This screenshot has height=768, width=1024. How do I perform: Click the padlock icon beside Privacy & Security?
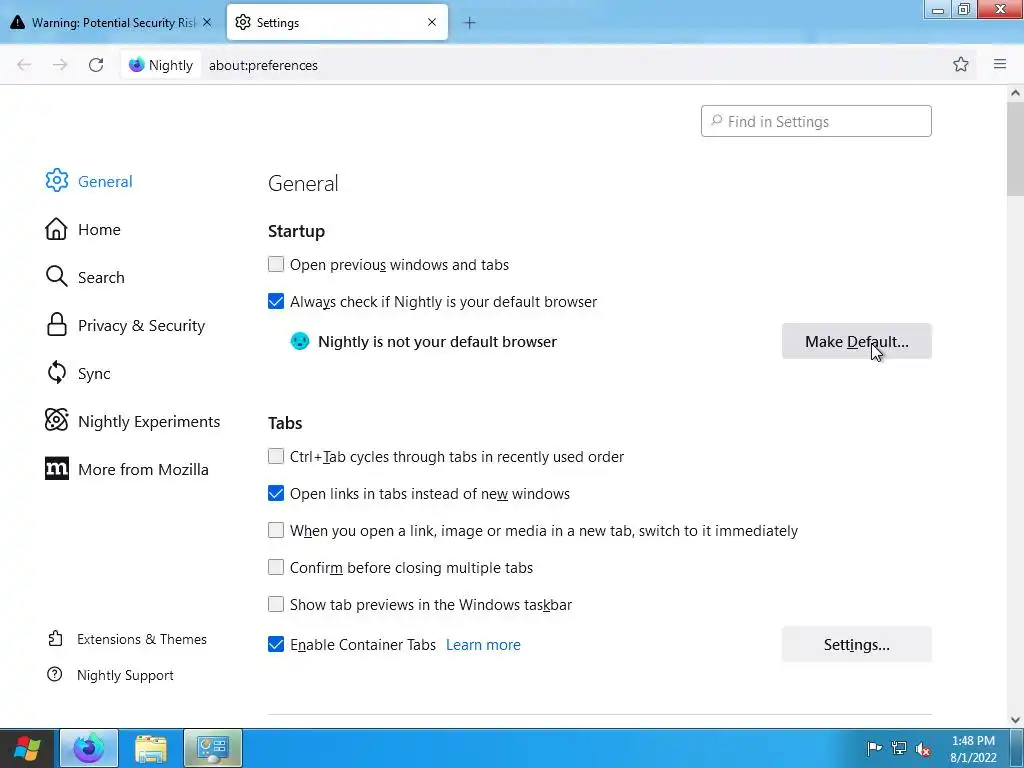point(56,325)
